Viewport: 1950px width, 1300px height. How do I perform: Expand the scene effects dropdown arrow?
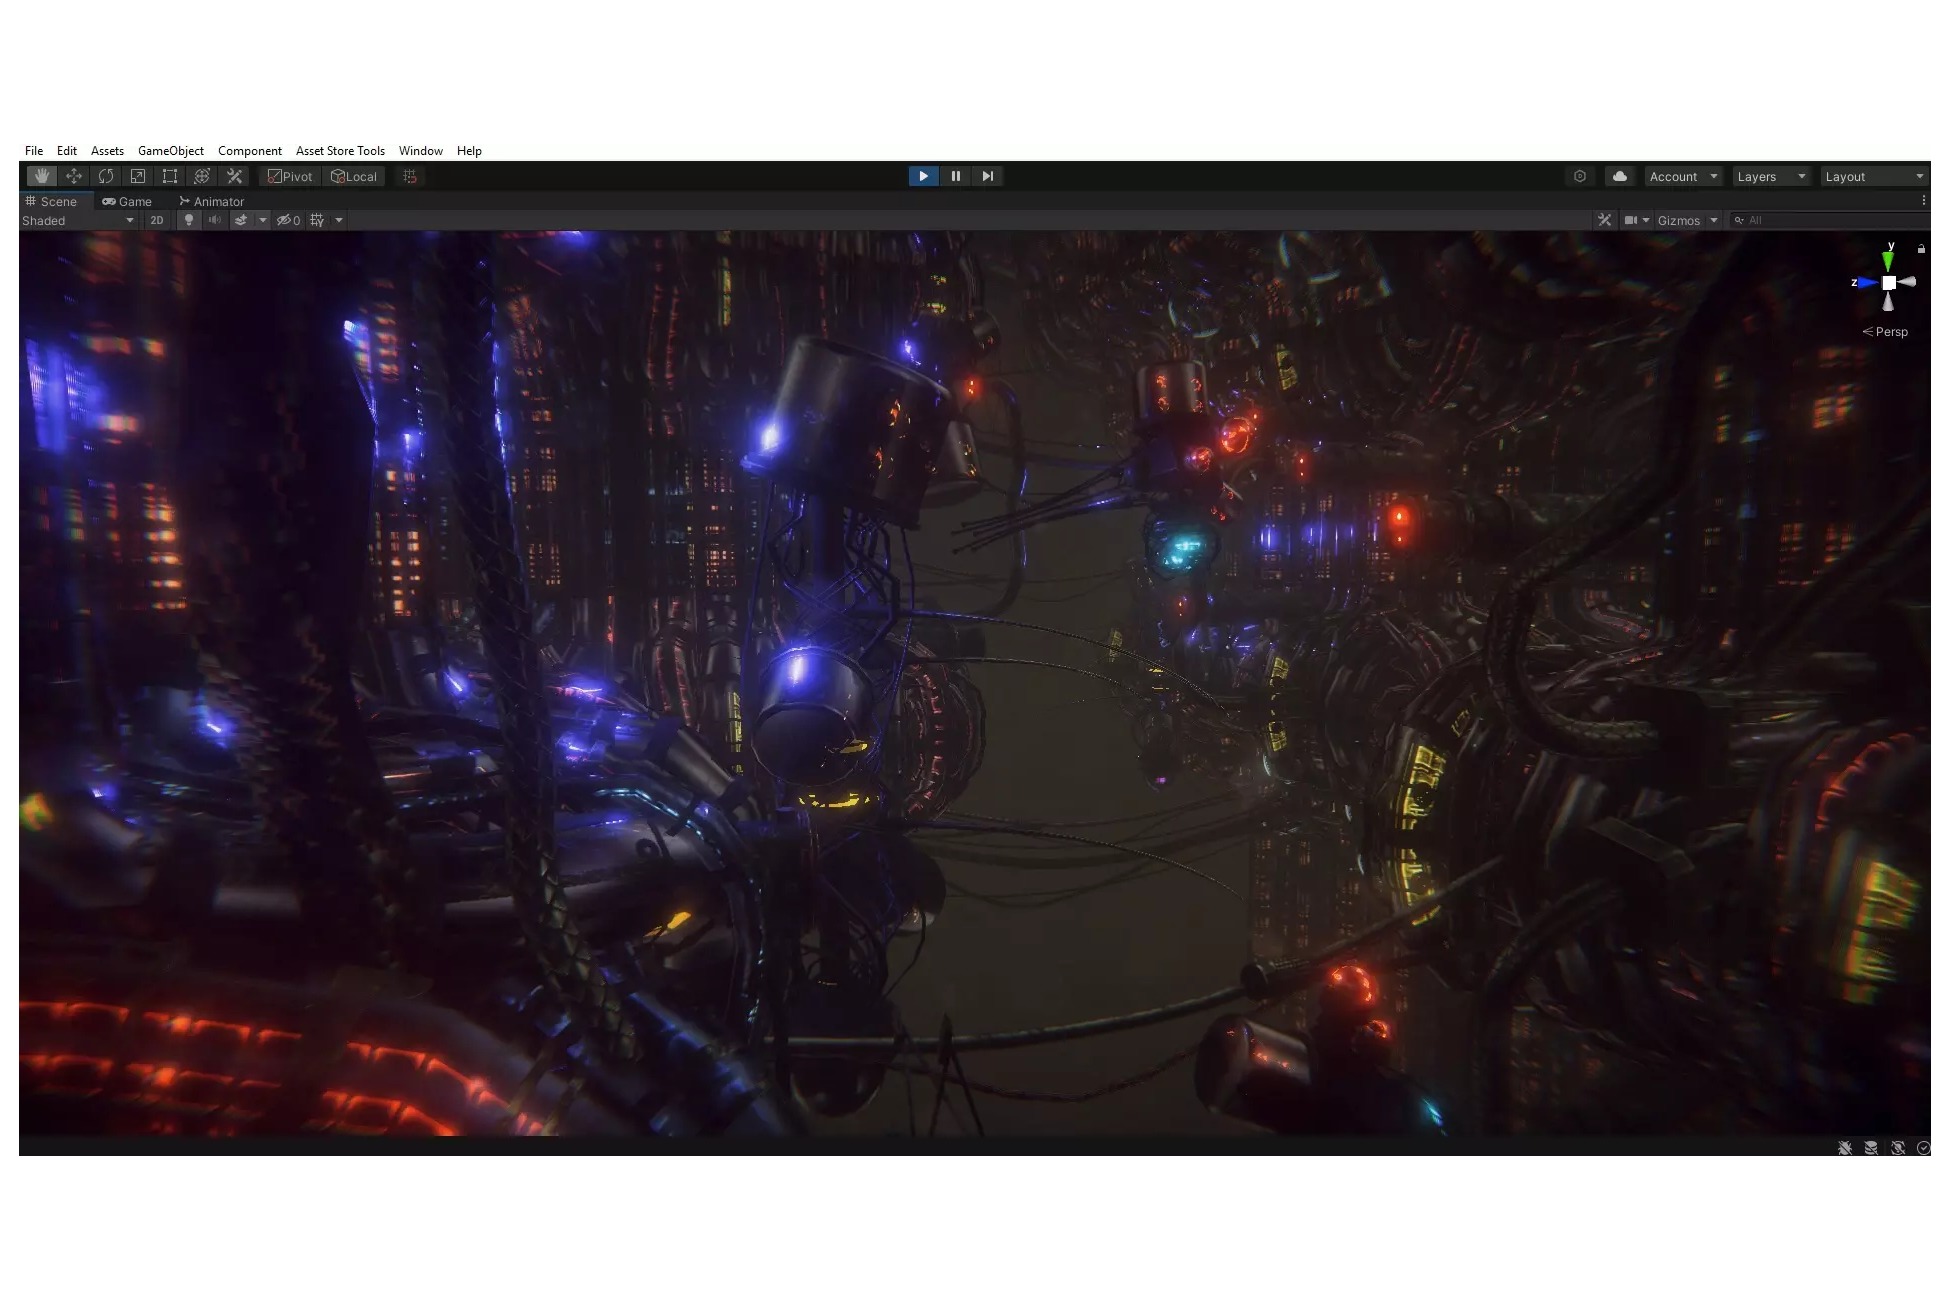tap(263, 220)
